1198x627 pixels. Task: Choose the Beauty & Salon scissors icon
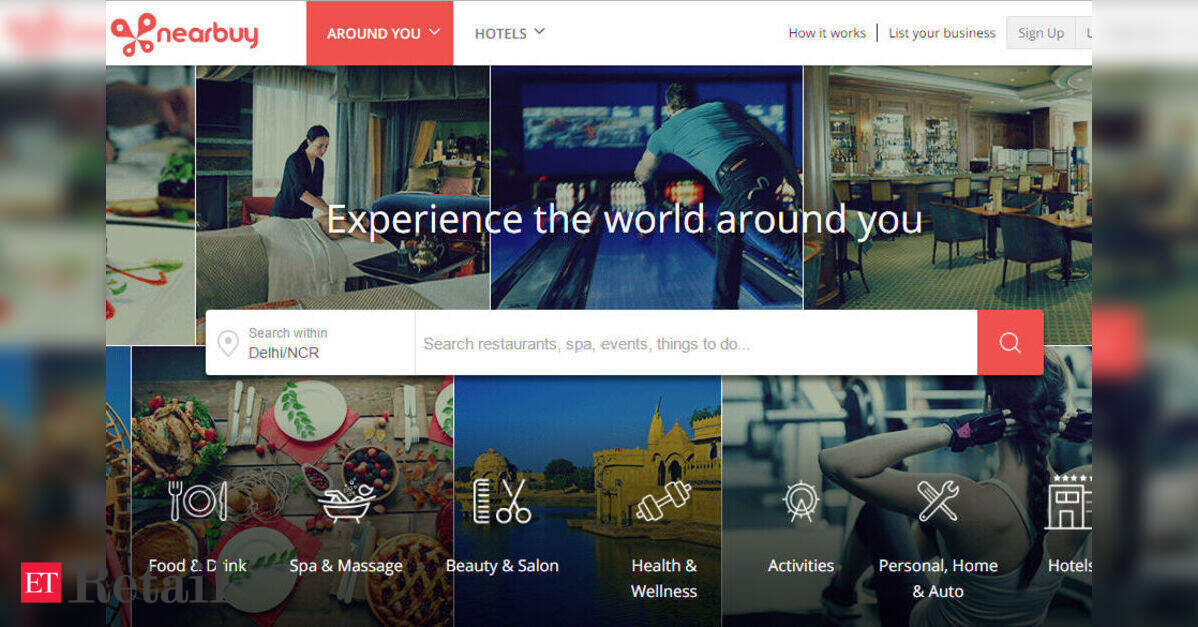coord(502,501)
